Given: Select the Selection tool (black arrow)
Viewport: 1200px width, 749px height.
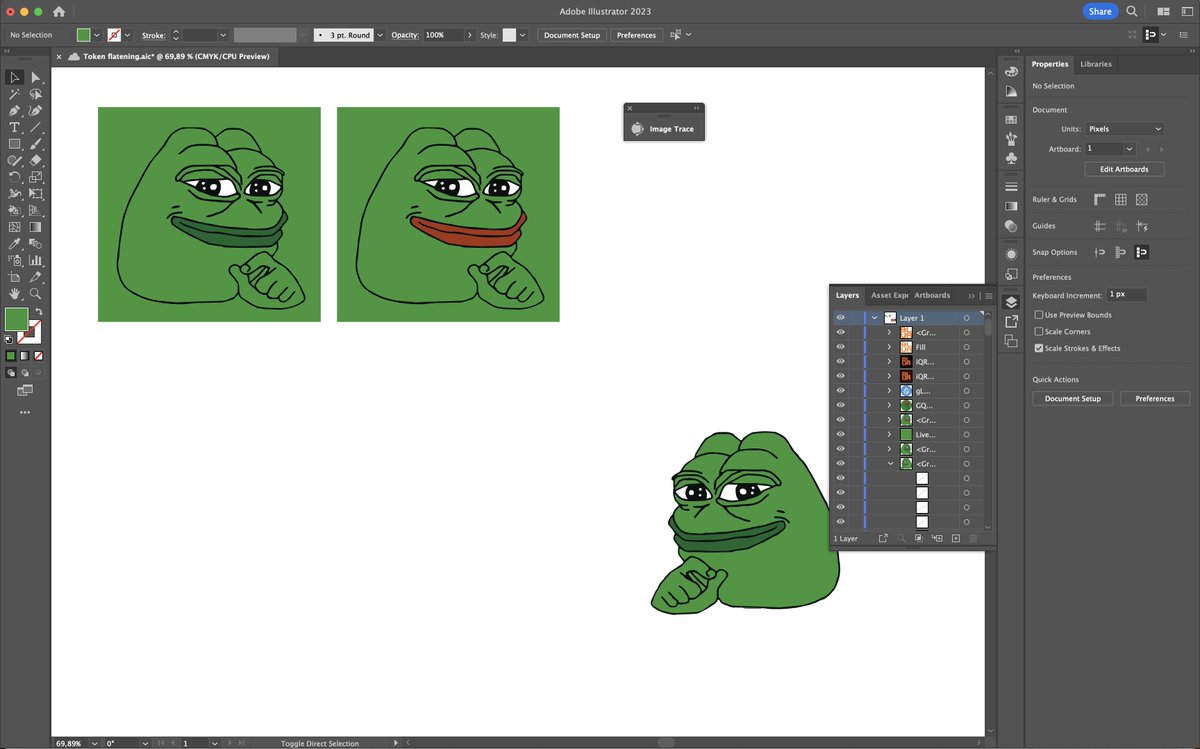Looking at the screenshot, I should point(15,77).
